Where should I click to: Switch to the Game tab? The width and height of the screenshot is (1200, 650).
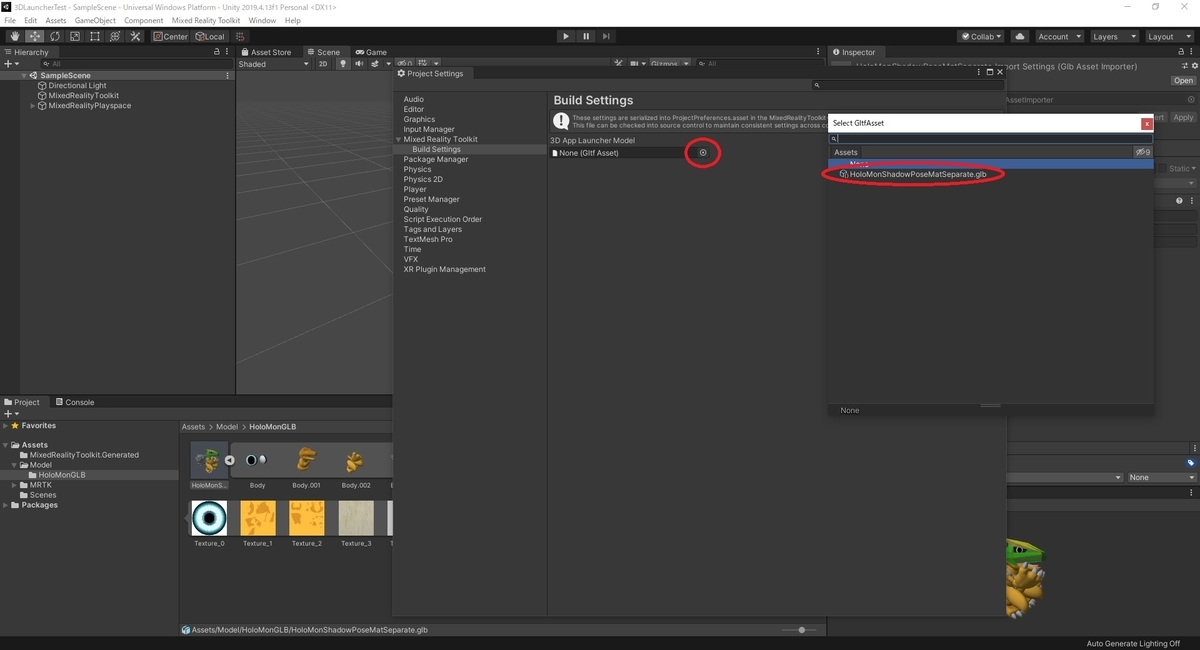369,52
